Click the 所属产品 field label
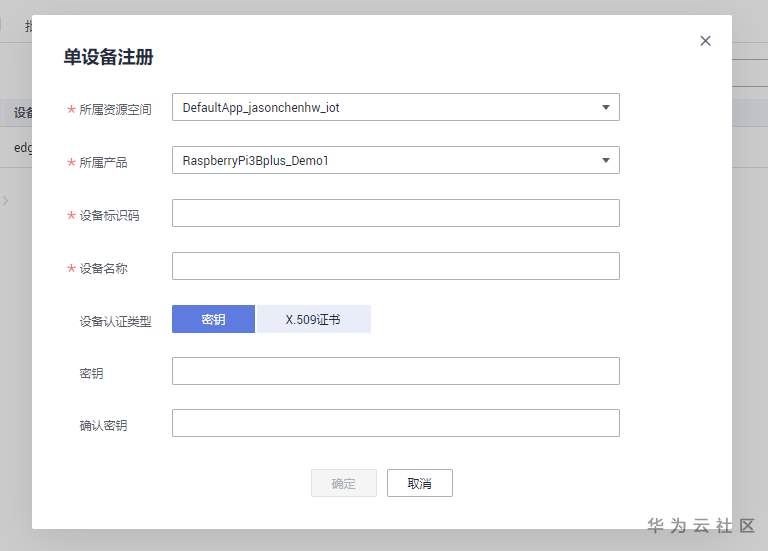Viewport: 768px width, 551px height. [x=103, y=162]
